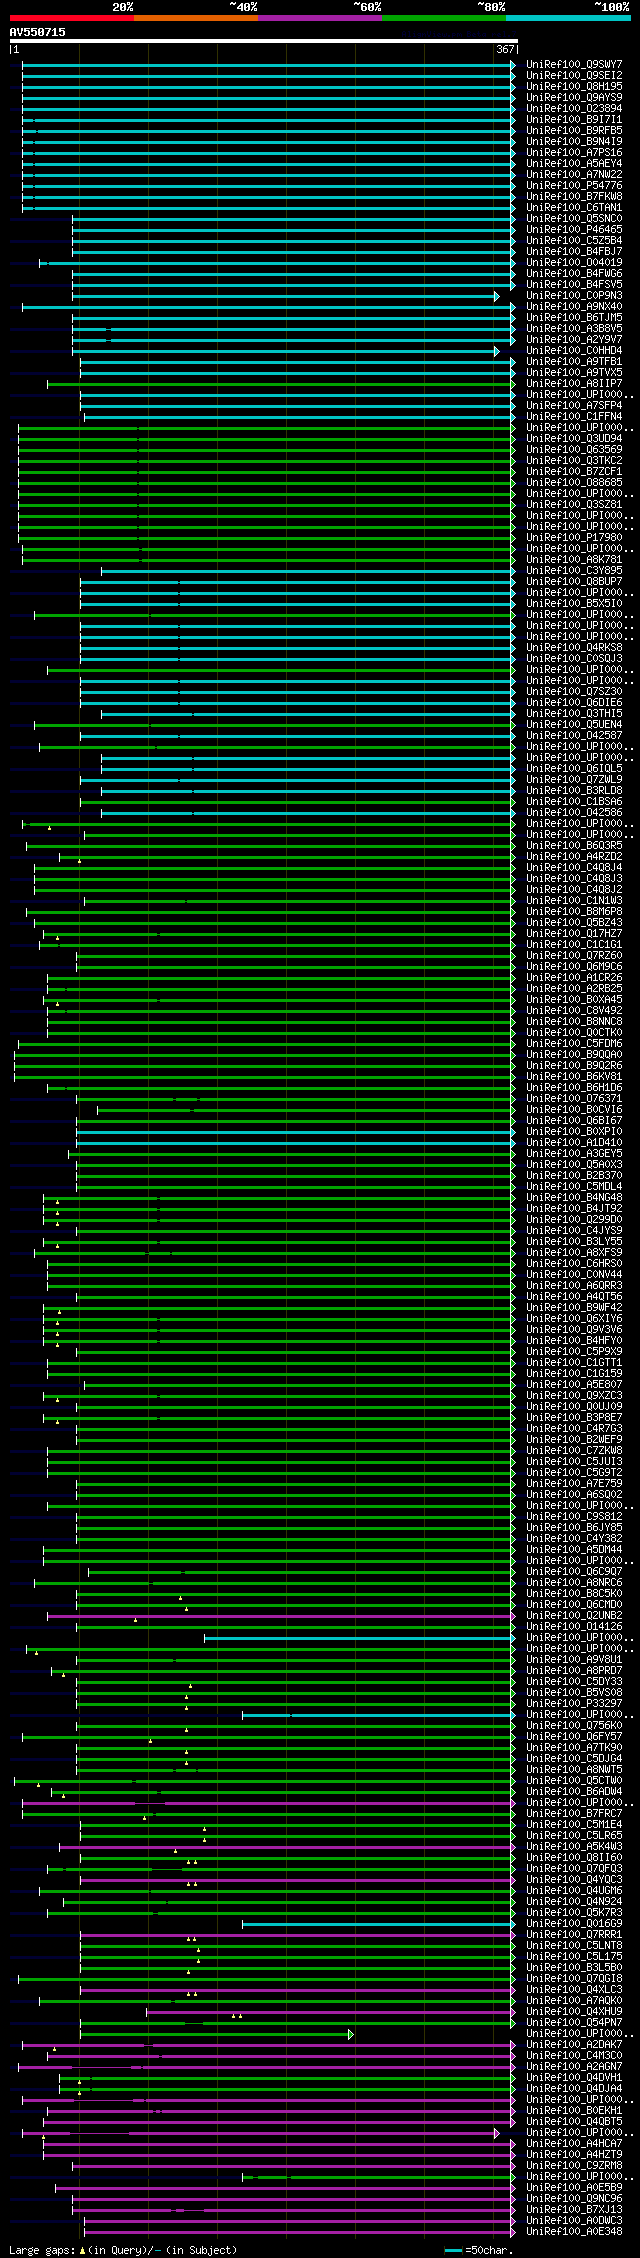The image size is (640, 2258).
Task: Click label UniRef100_B0EKH1
Action: pyautogui.click(x=574, y=2110)
